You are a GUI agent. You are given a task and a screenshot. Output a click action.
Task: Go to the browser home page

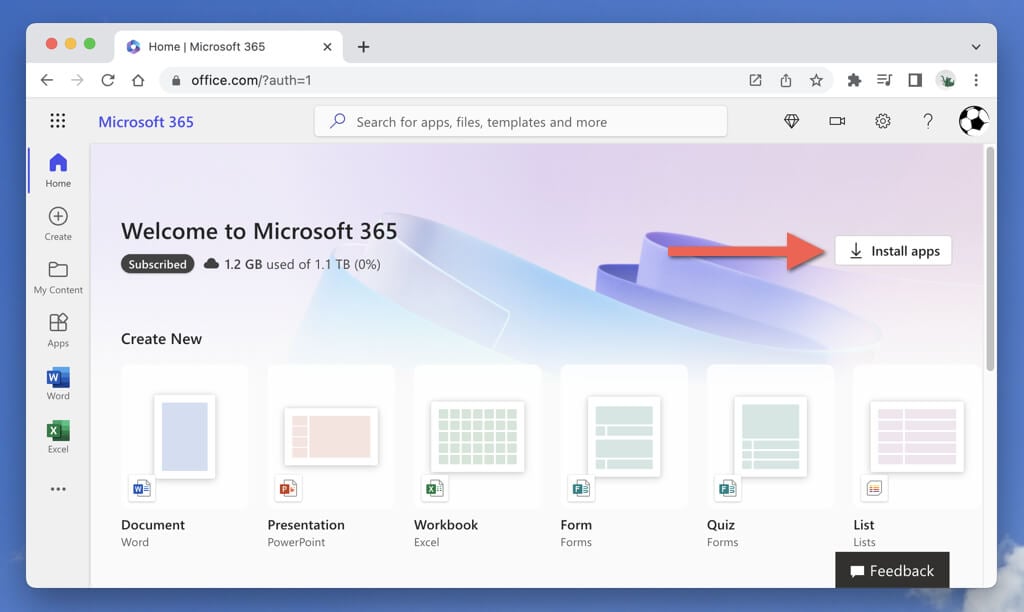[x=138, y=80]
